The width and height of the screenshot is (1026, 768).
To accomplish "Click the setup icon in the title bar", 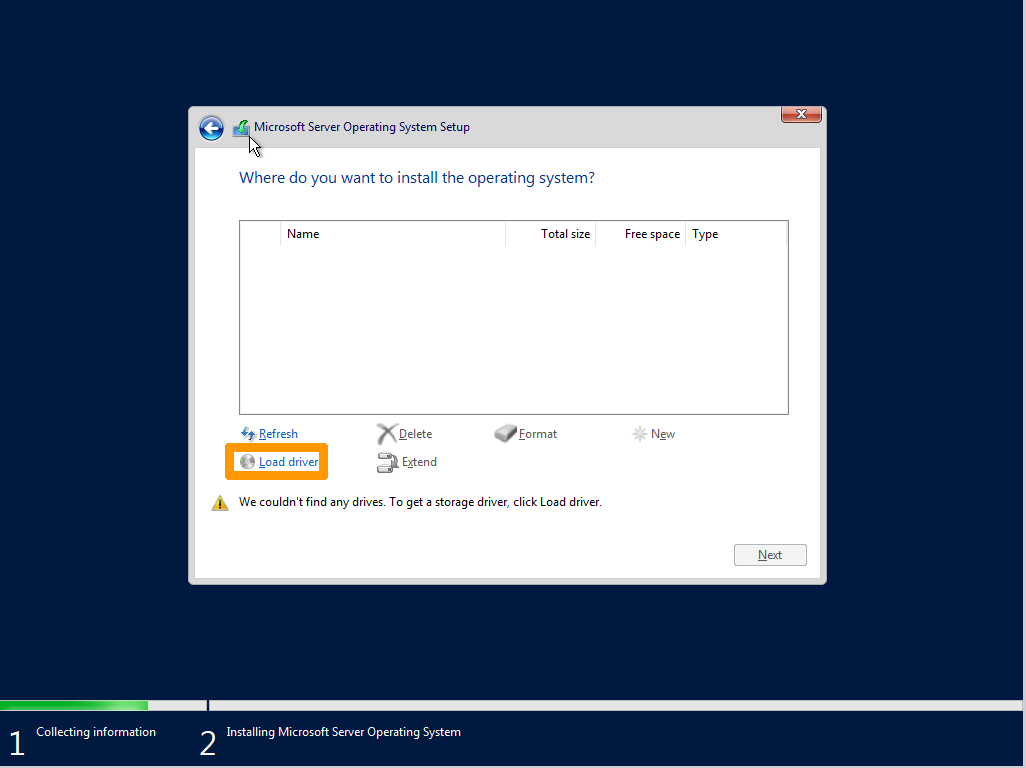I will tap(240, 127).
